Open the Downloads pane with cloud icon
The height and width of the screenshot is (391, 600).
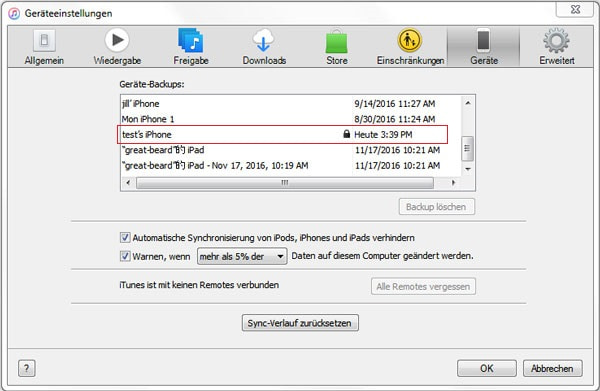(x=264, y=47)
